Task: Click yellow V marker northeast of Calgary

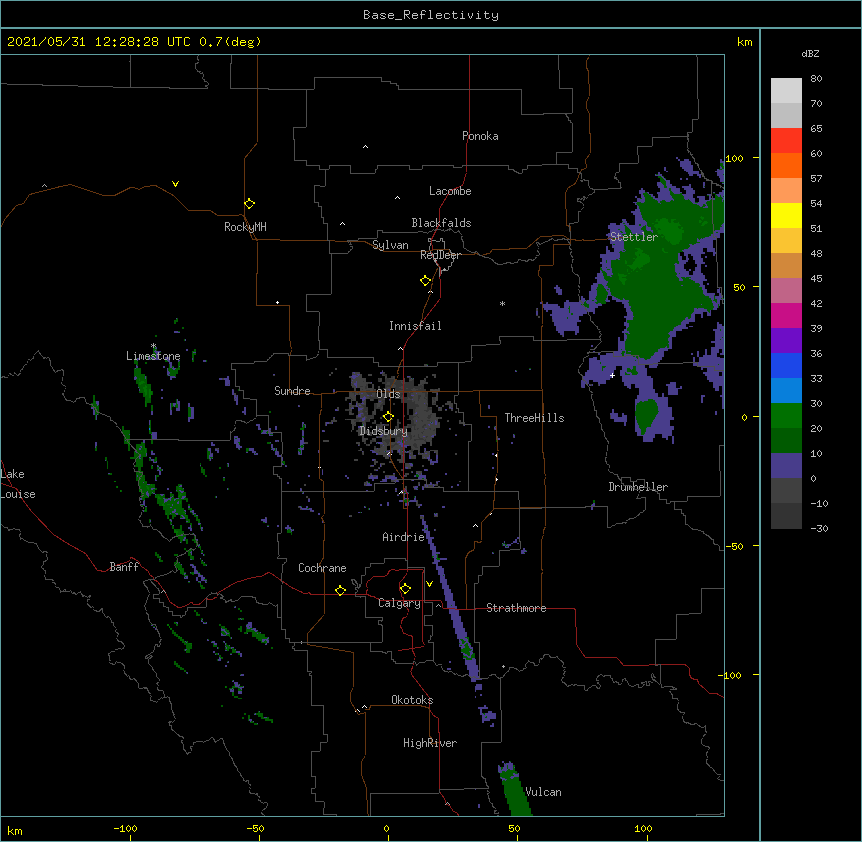Action: [429, 584]
